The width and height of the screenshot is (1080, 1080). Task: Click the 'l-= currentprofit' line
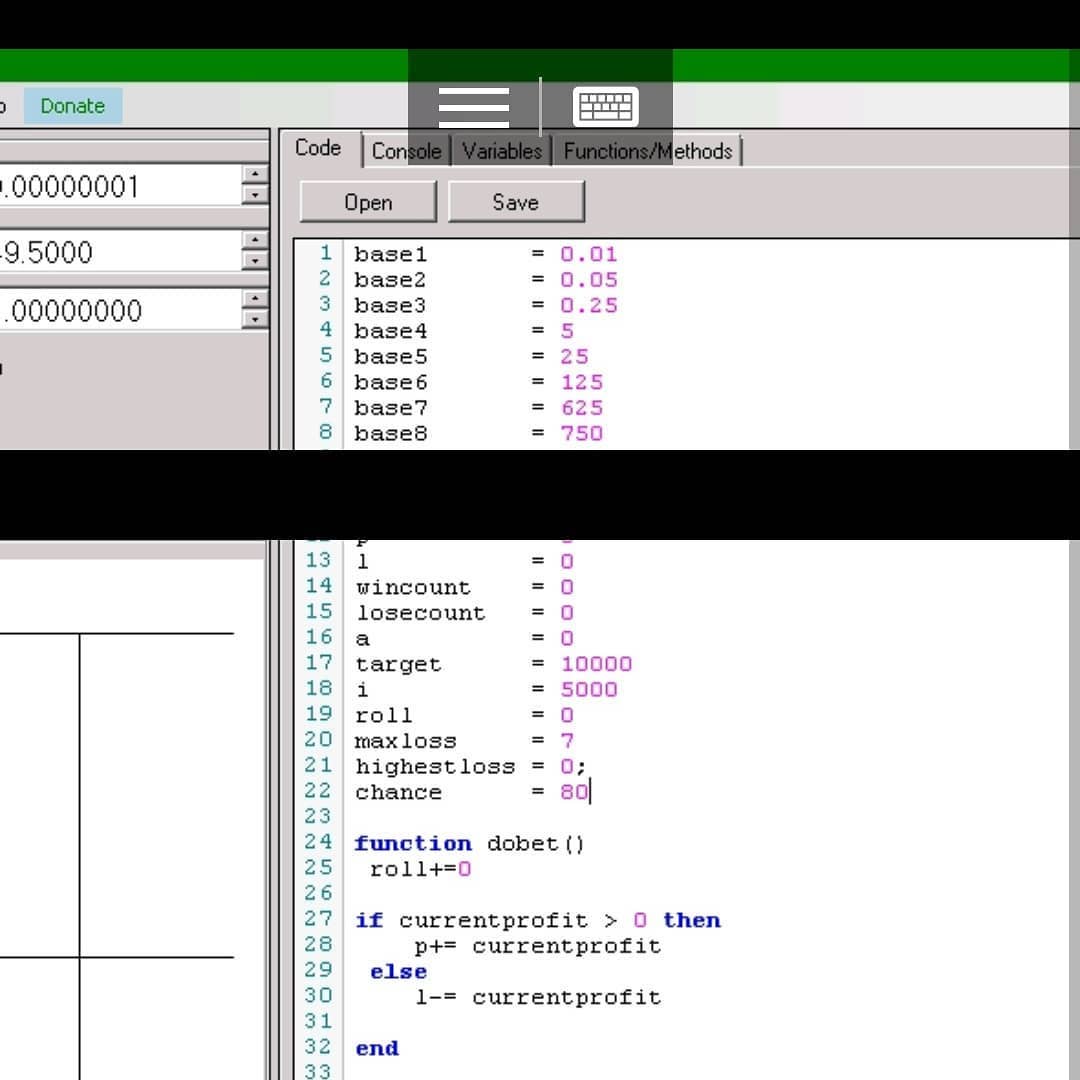point(538,997)
